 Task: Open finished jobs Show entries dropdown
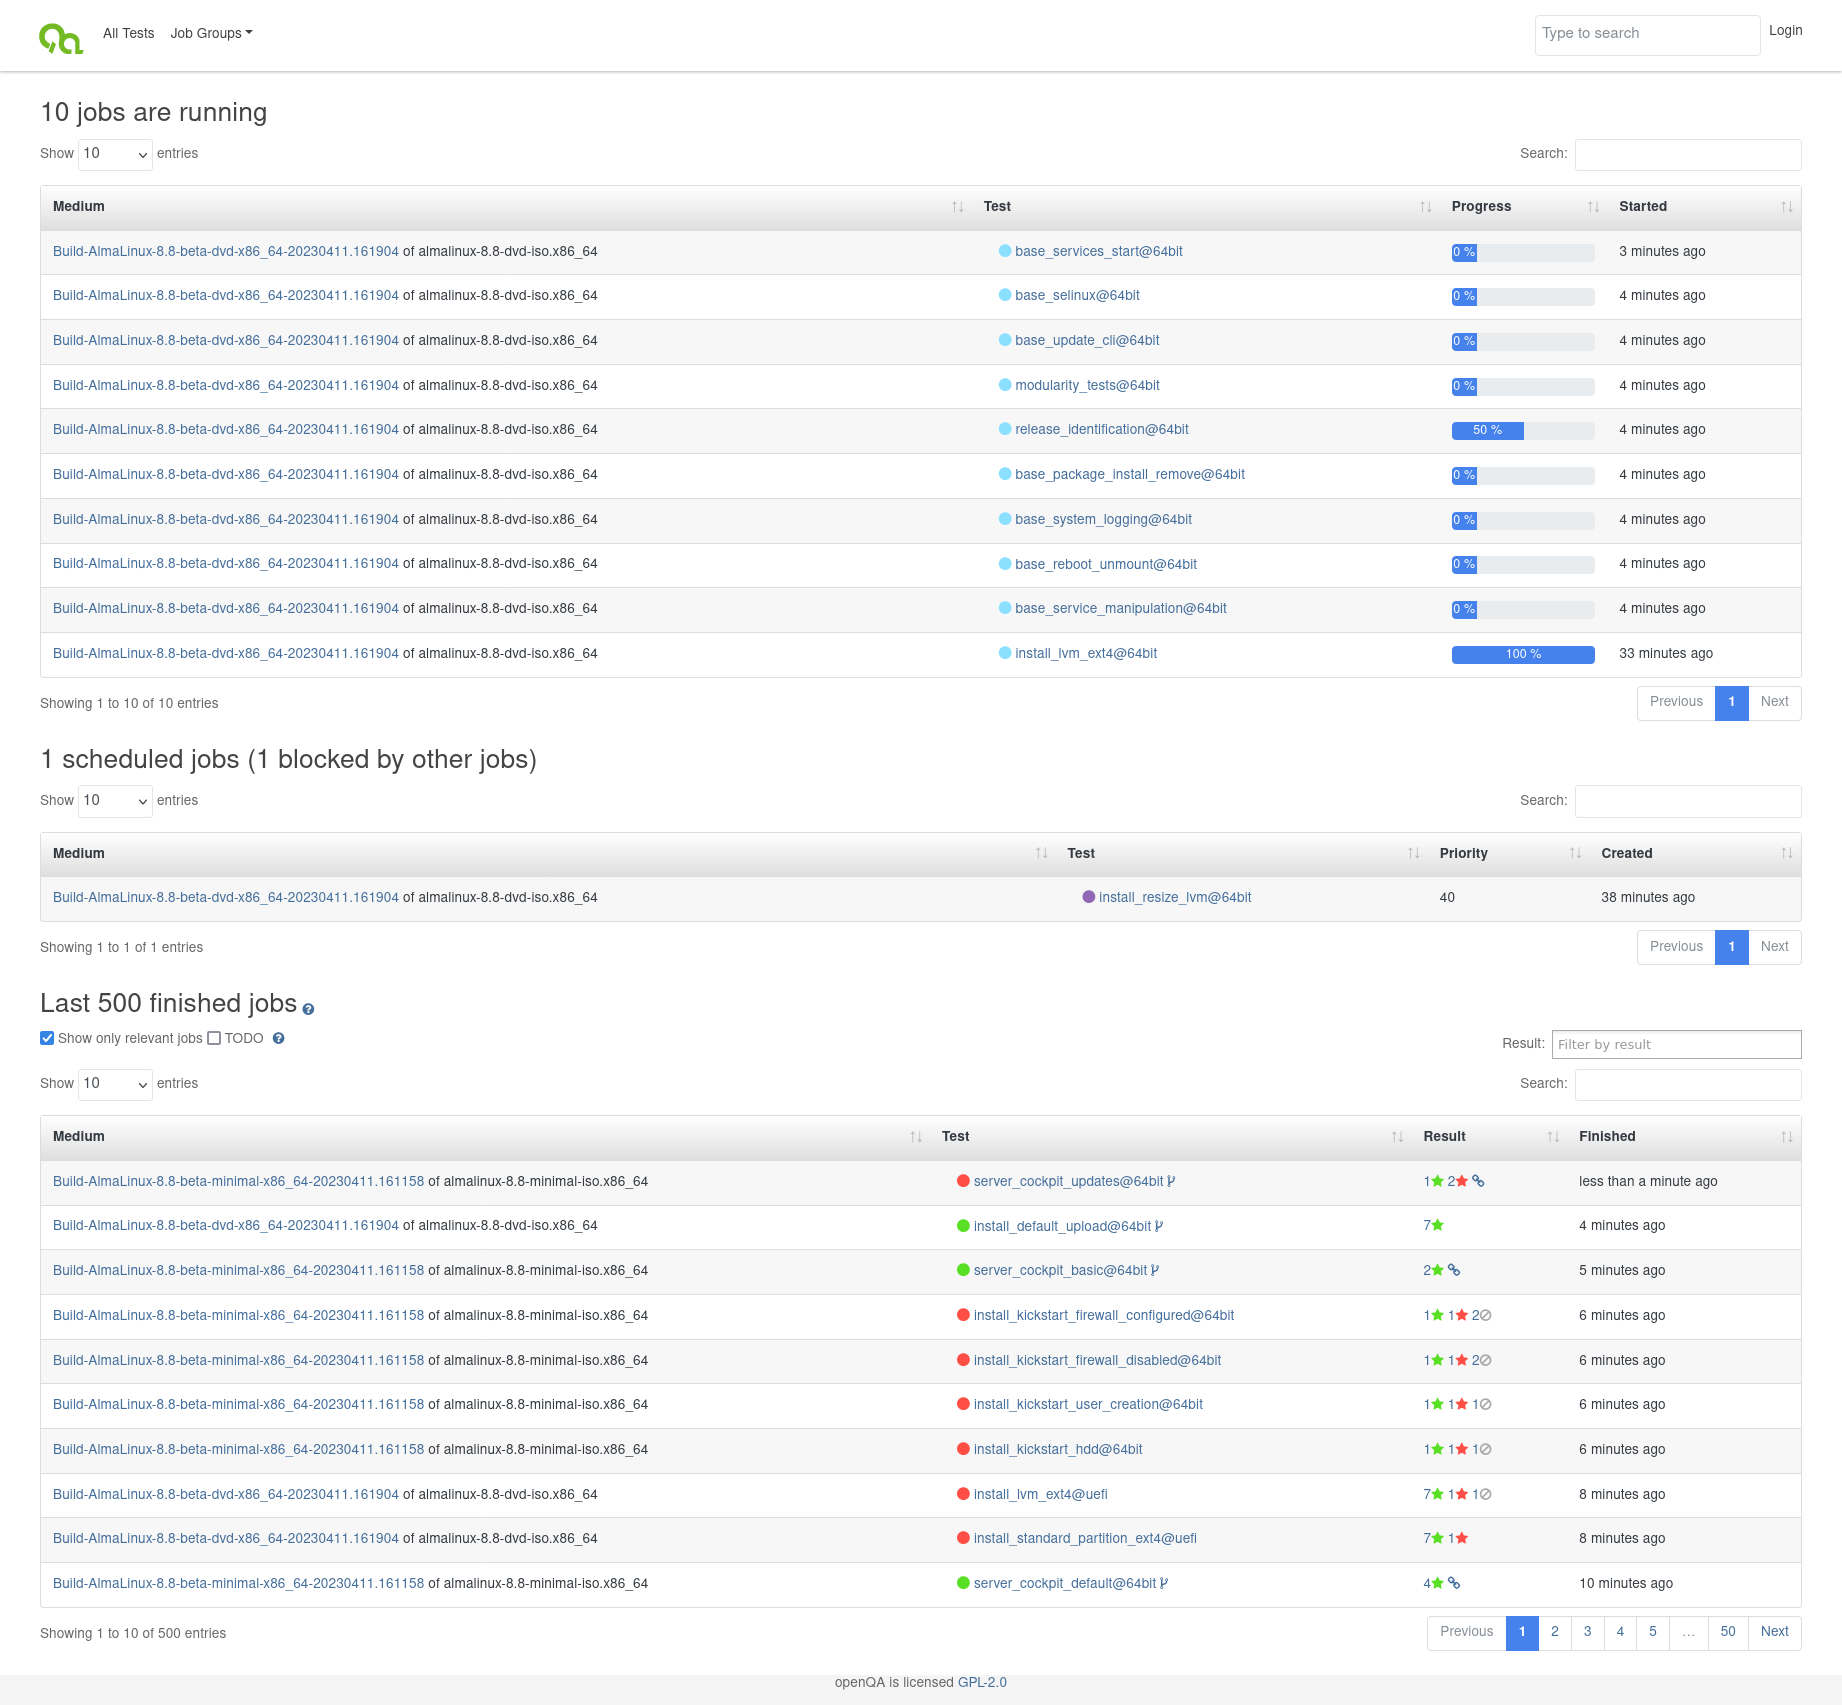click(115, 1084)
